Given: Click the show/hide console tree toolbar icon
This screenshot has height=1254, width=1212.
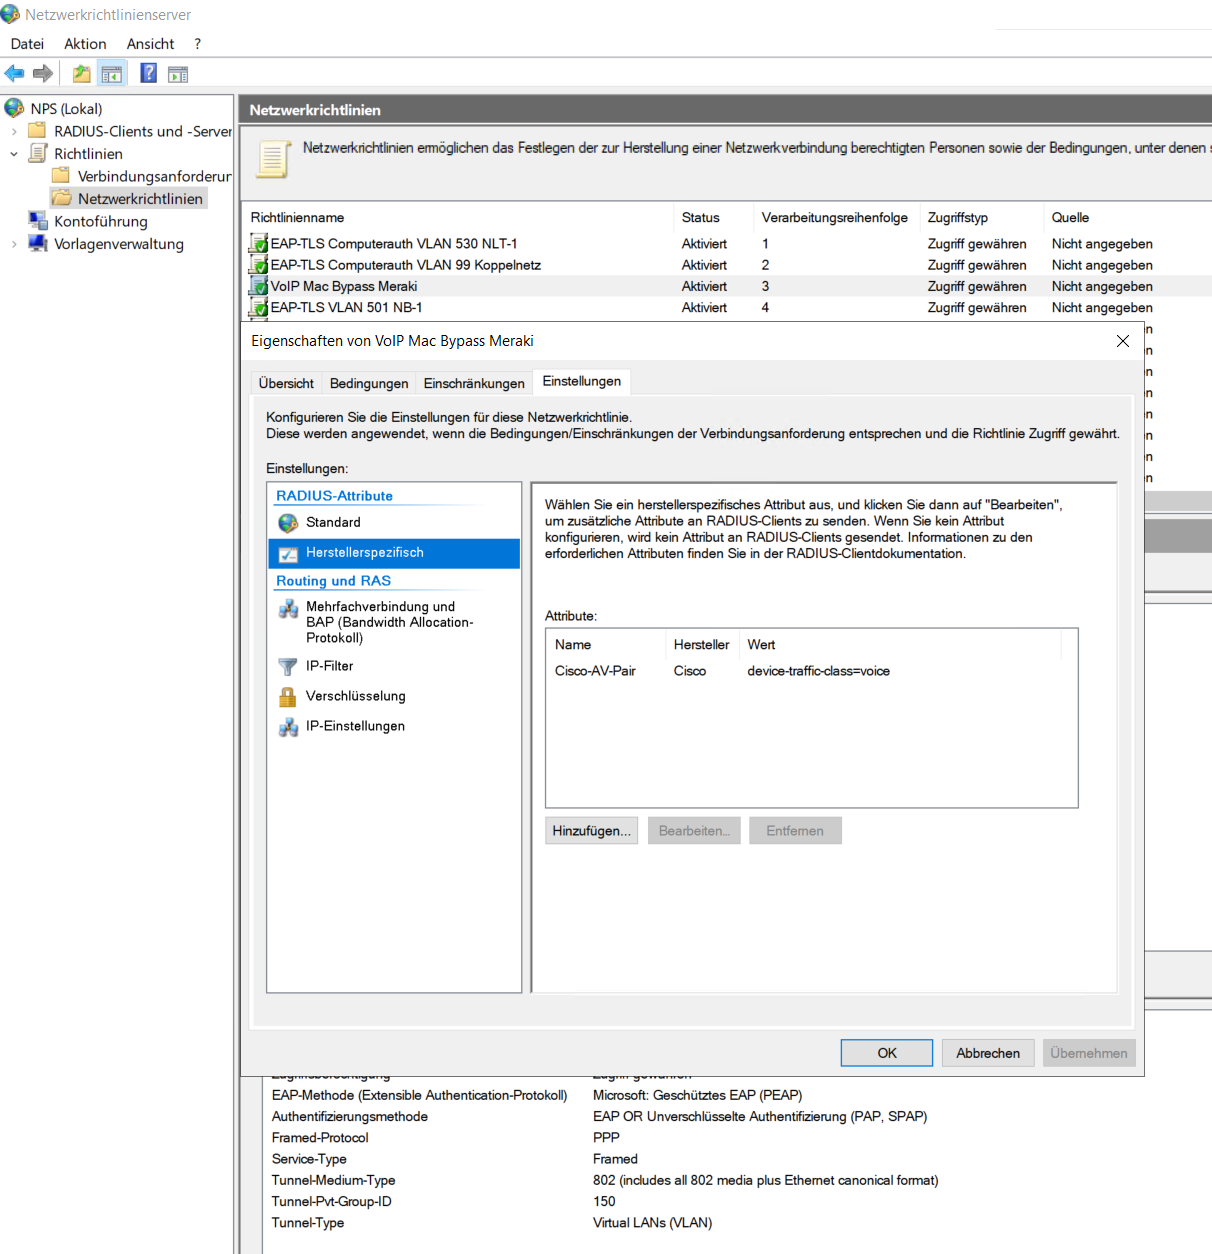Looking at the screenshot, I should (x=112, y=72).
